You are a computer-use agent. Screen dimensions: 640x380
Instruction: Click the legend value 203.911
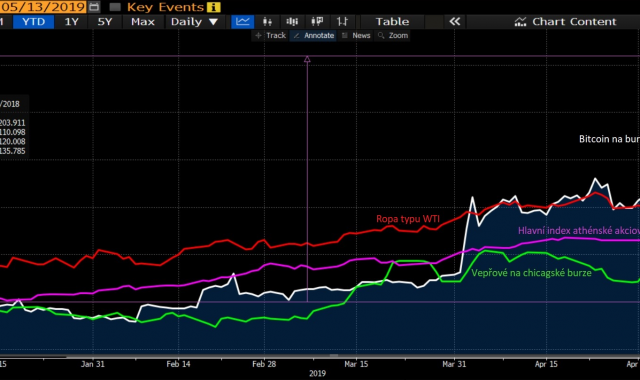[x=13, y=122]
